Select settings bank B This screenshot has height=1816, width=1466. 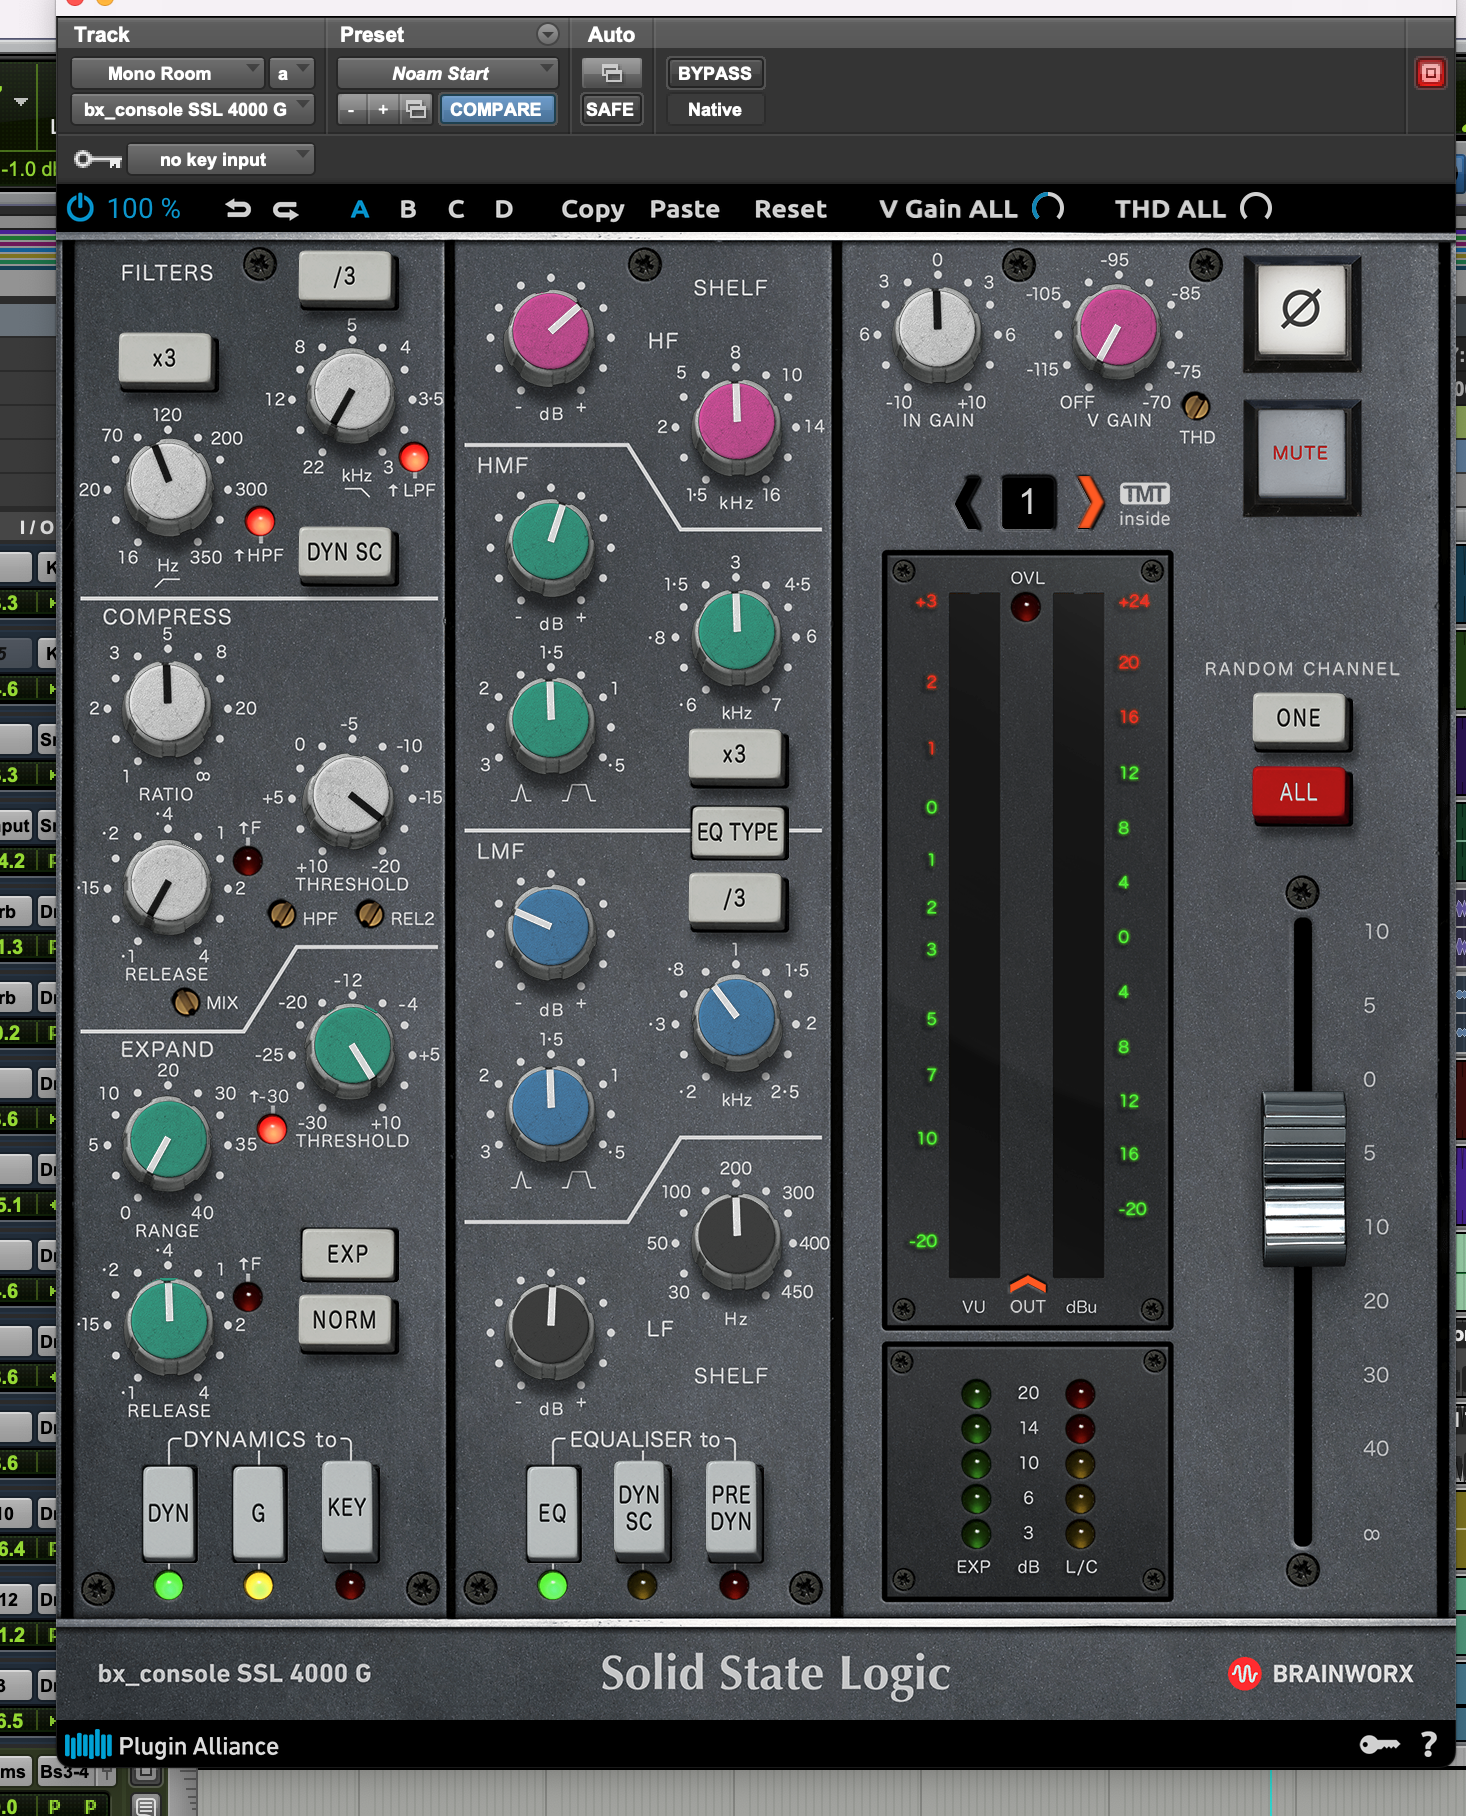click(x=408, y=209)
